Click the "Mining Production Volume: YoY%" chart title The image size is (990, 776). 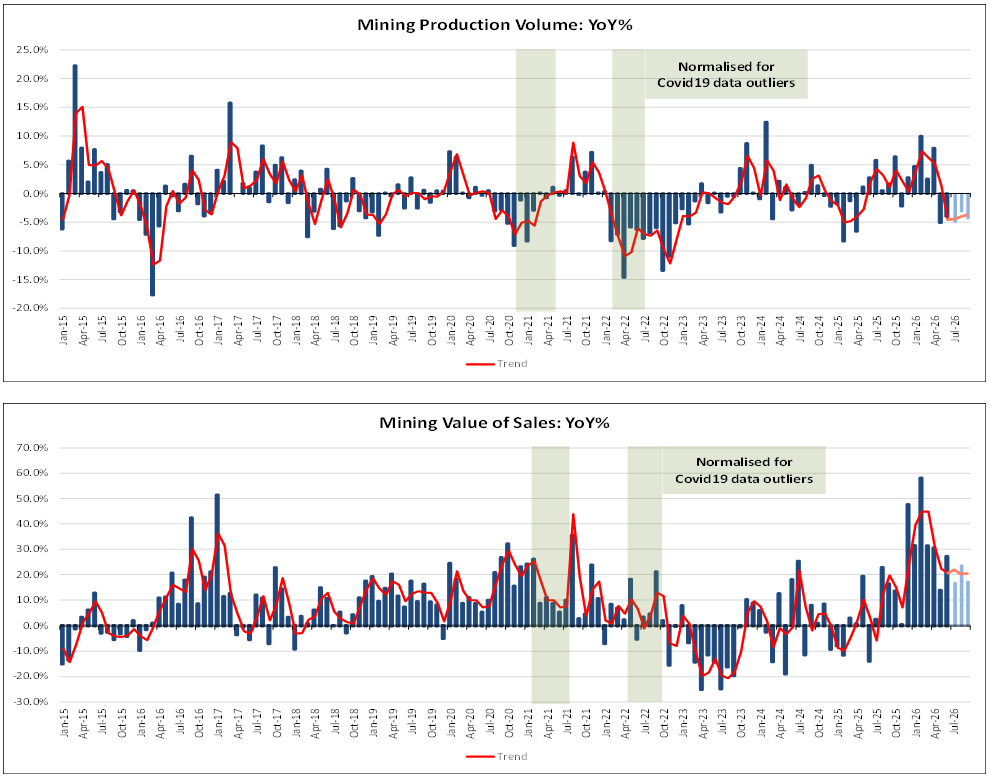point(494,25)
